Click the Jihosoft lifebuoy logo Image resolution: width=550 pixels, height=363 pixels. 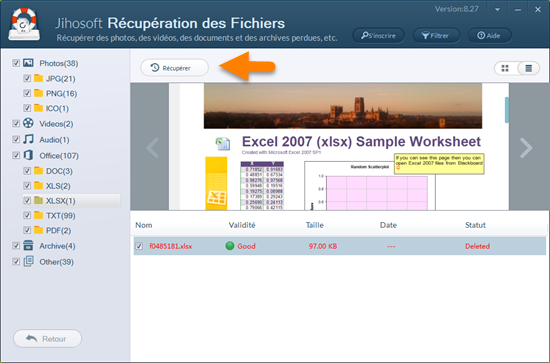coord(24,24)
